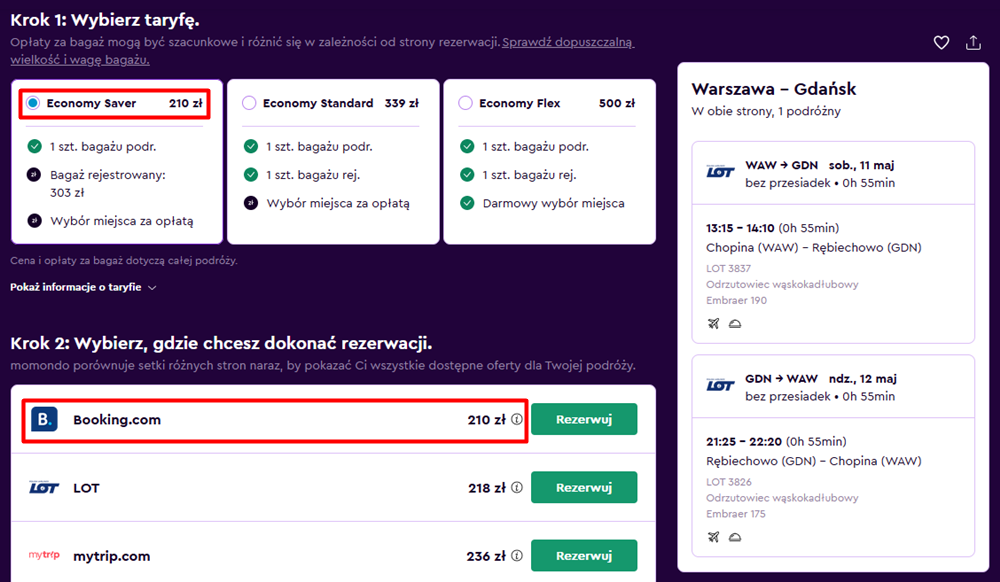Click fee icon for Economy Standard seat selection
1000x582 pixels.
click(x=251, y=203)
